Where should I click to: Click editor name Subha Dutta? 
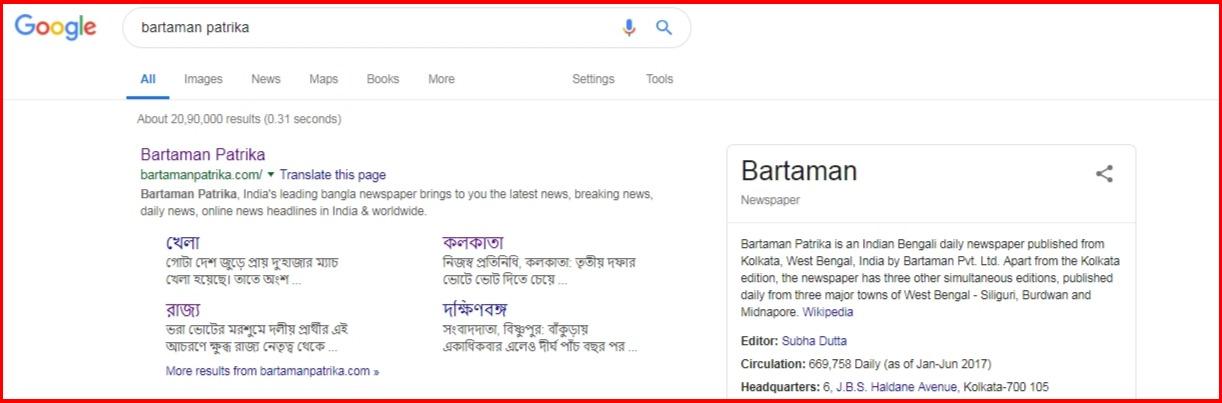pyautogui.click(x=814, y=341)
